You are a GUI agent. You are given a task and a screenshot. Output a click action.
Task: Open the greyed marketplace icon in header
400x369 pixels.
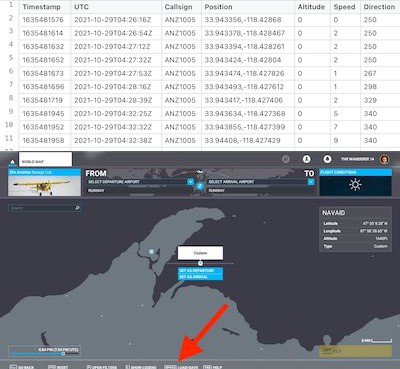286,159
